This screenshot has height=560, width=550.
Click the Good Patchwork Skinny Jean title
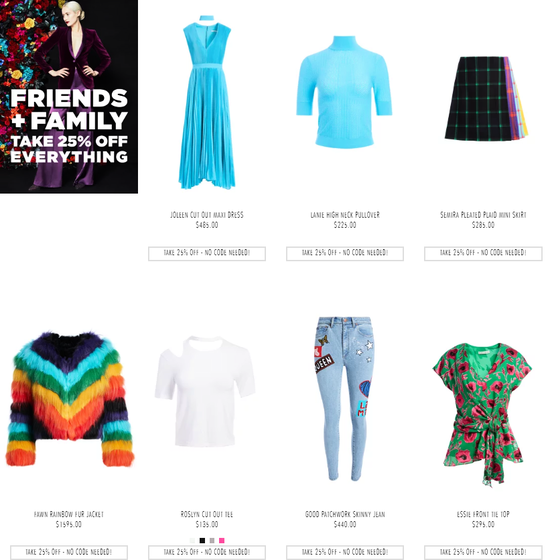(x=345, y=514)
